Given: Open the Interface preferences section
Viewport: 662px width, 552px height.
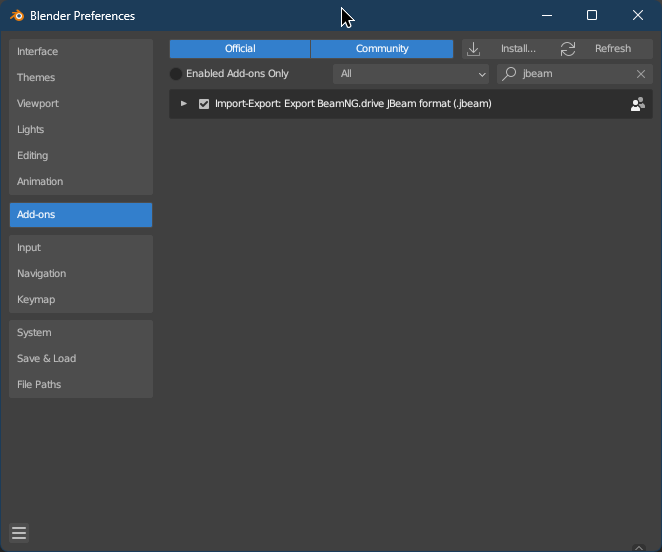Looking at the screenshot, I should point(81,52).
